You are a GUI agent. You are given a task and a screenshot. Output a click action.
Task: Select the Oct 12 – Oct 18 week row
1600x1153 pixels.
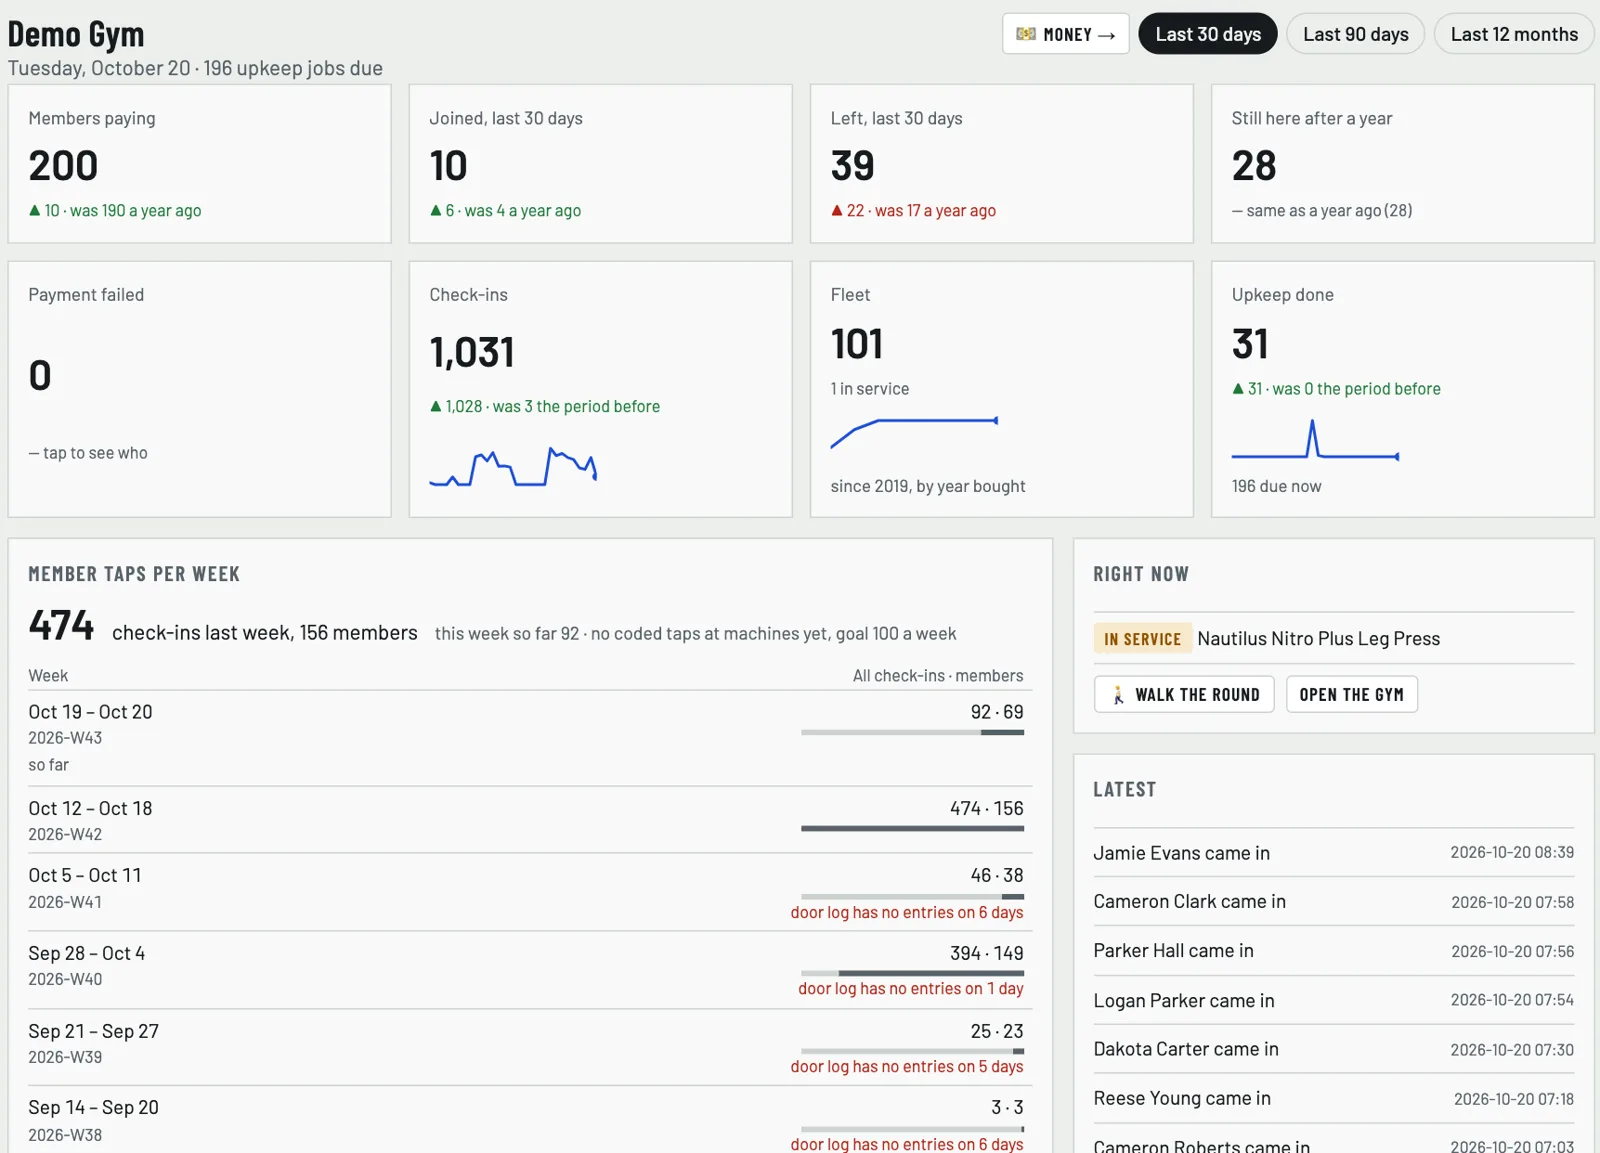click(530, 820)
